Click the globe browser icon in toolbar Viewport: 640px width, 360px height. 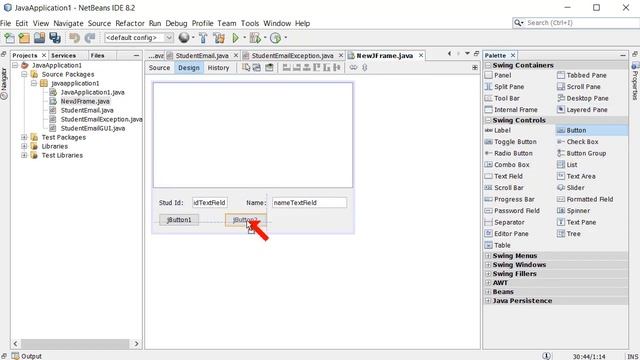click(x=184, y=38)
